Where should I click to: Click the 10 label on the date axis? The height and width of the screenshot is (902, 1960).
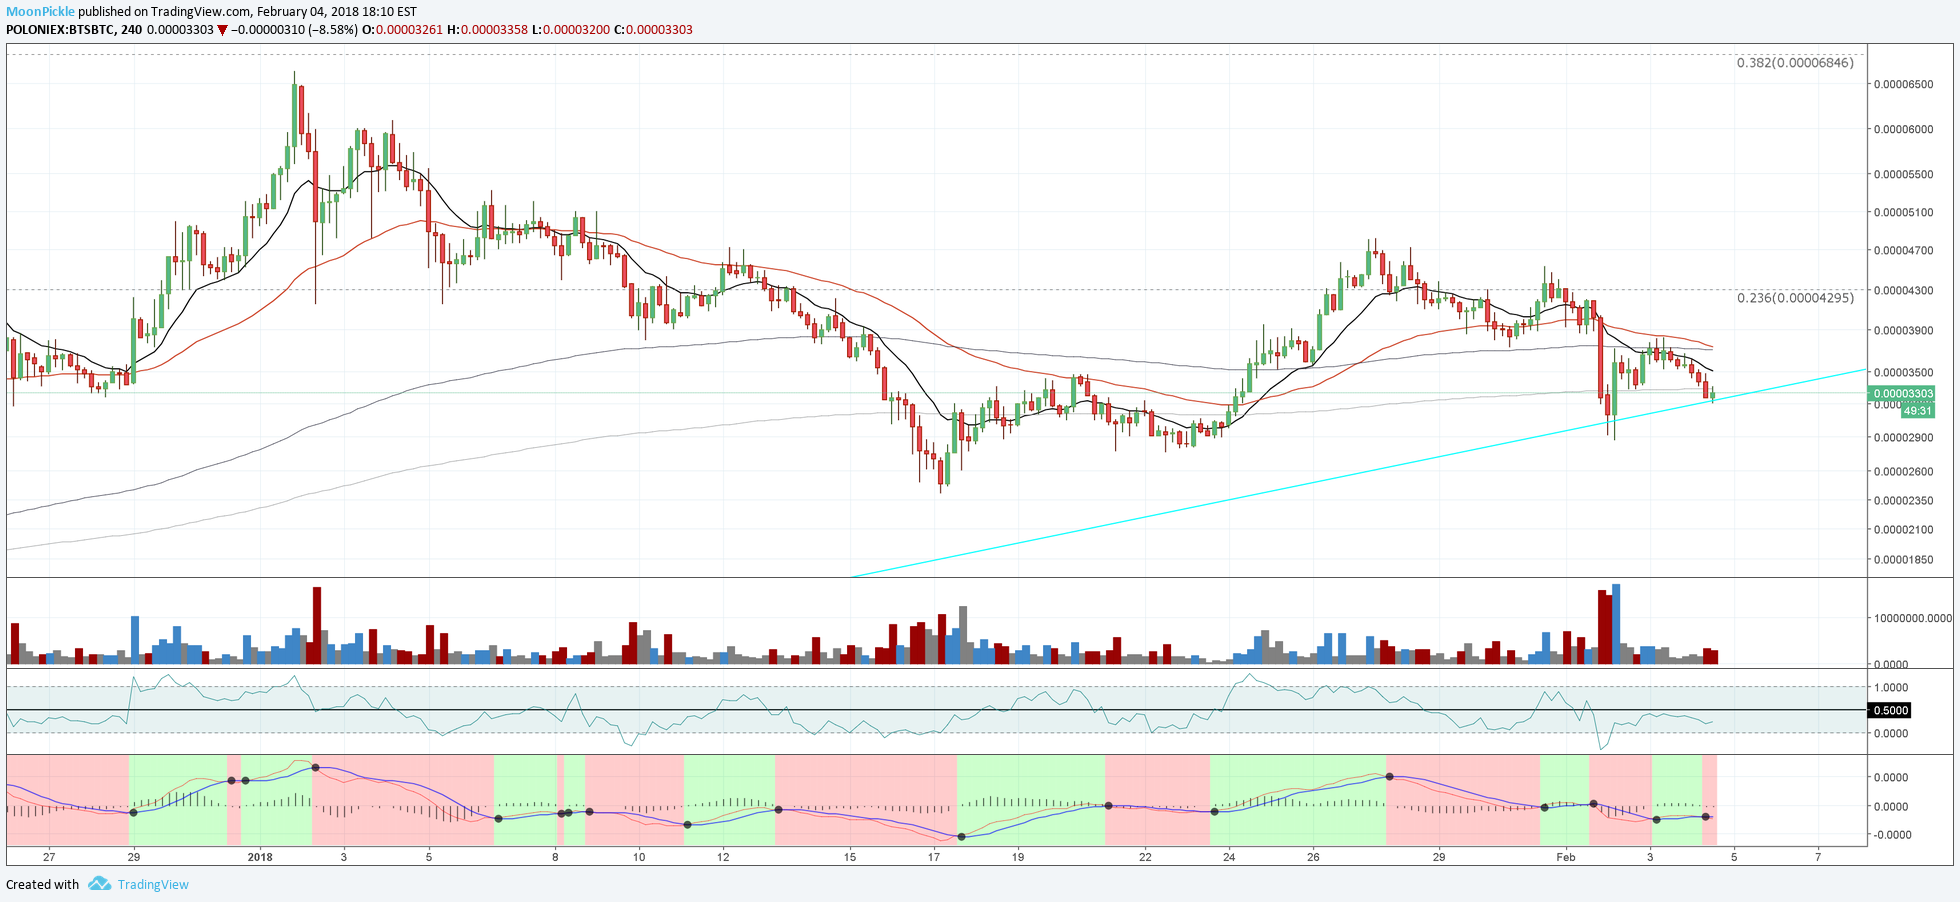[639, 857]
